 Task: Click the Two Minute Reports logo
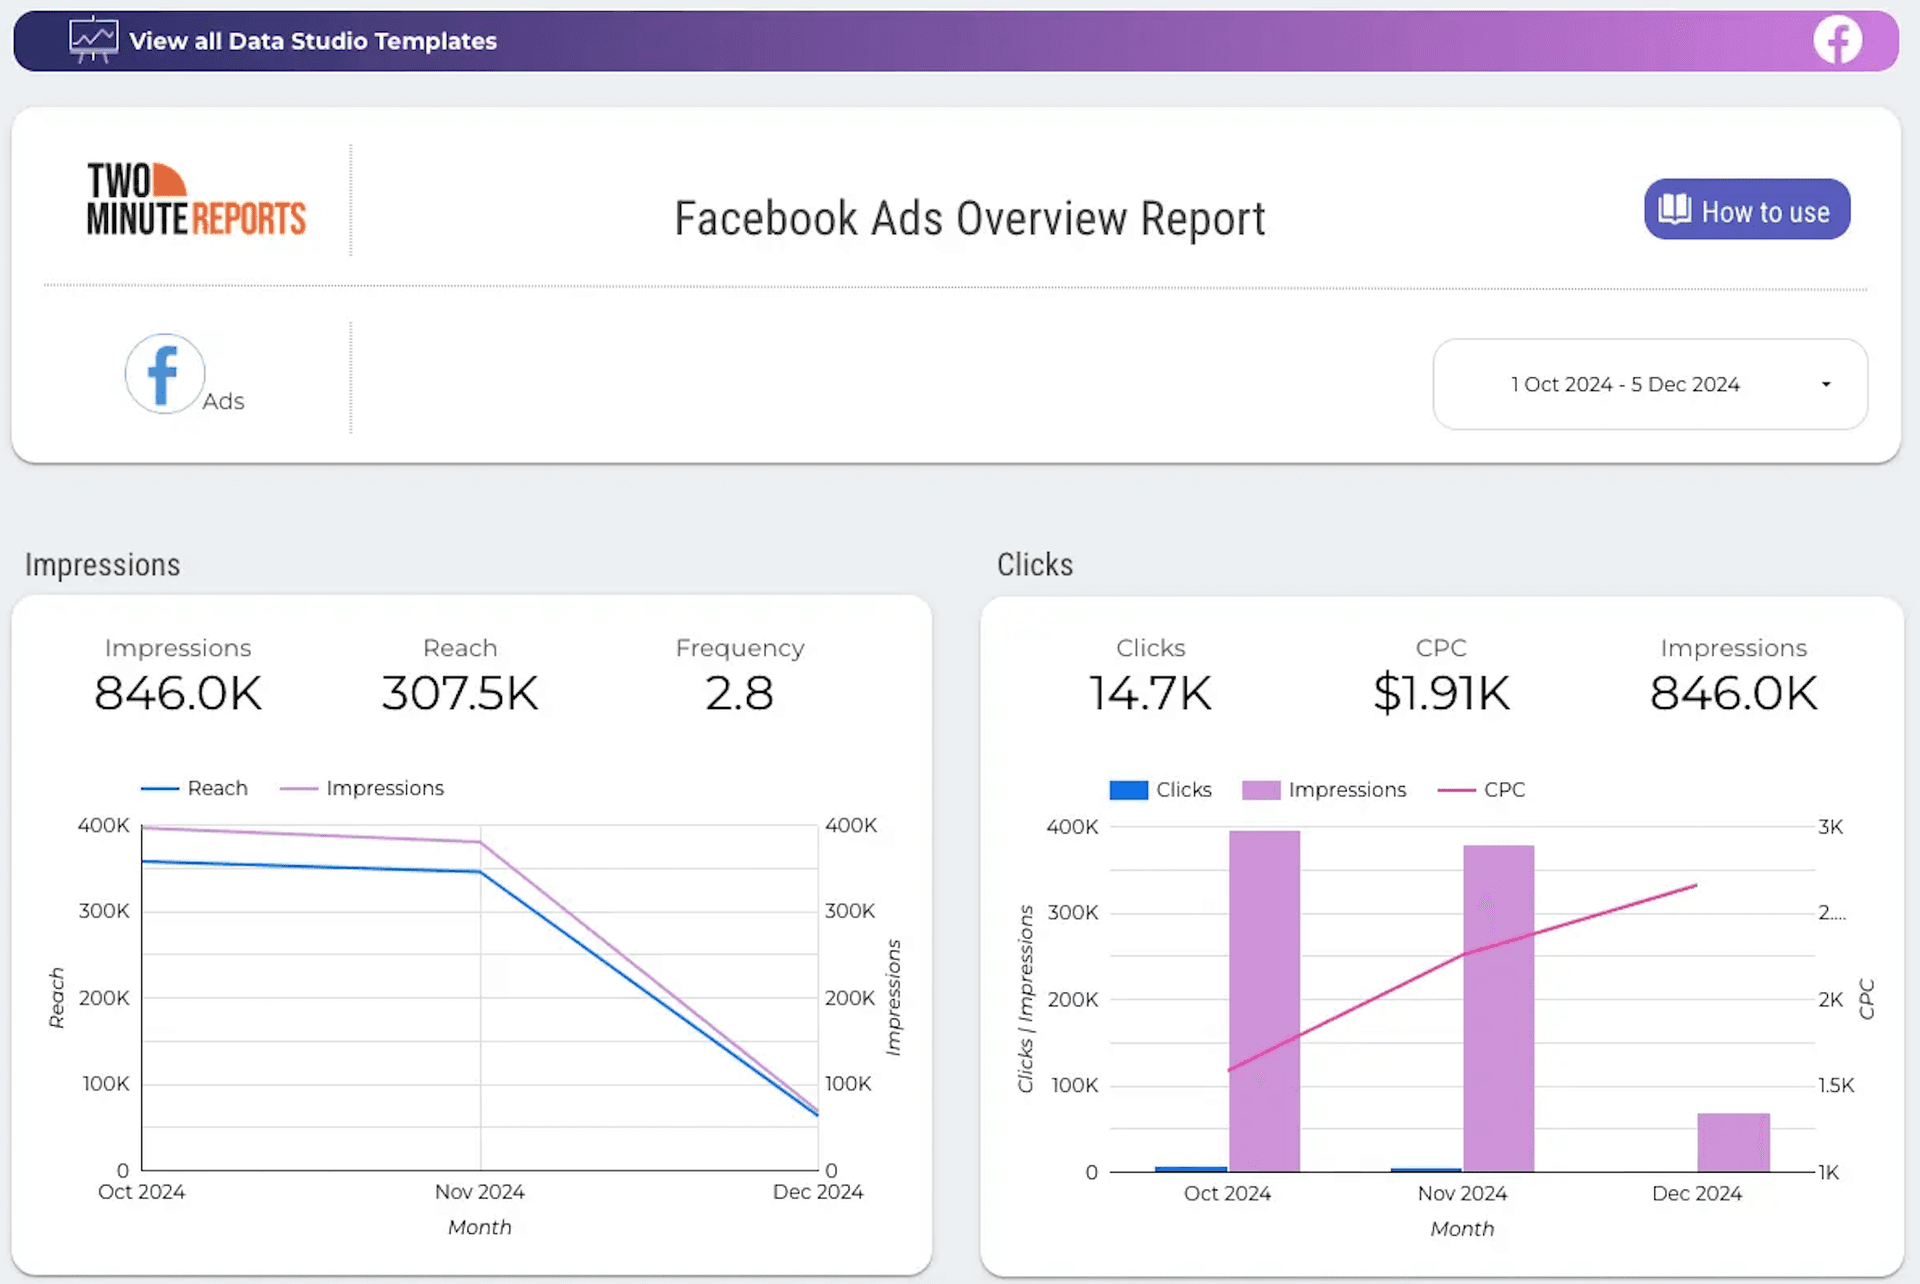click(196, 199)
